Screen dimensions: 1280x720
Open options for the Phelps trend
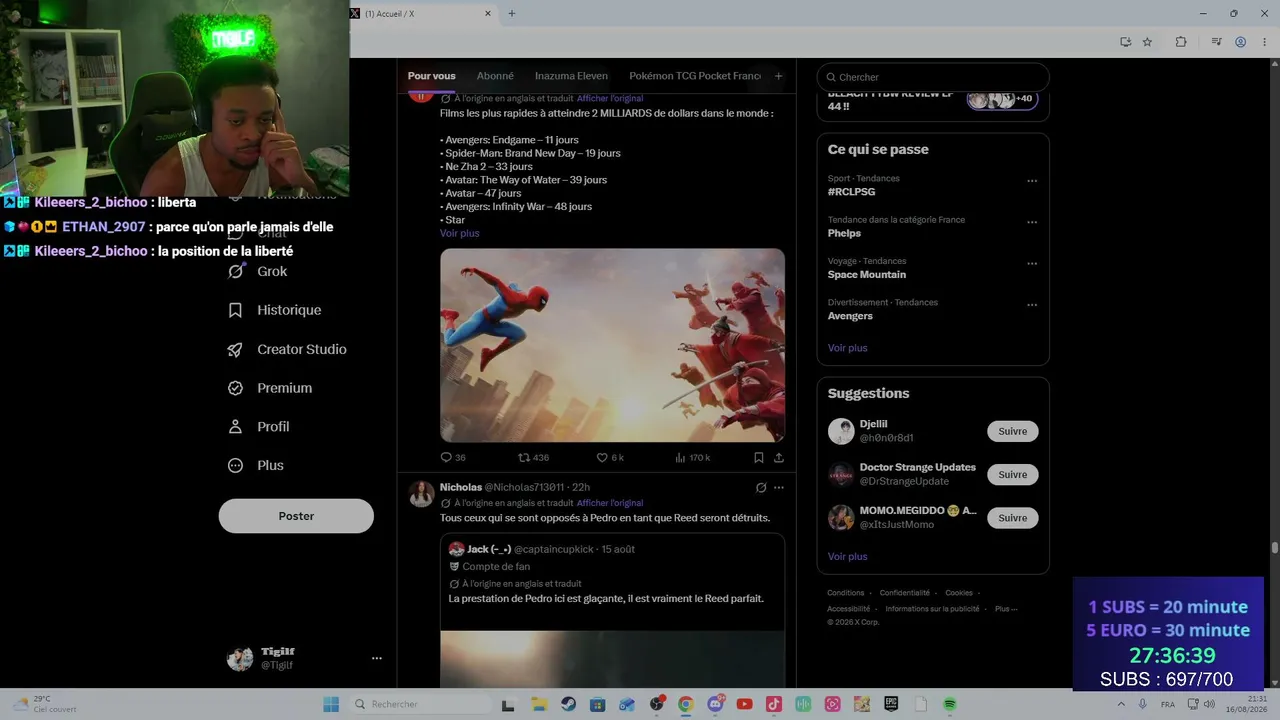tap(1032, 222)
